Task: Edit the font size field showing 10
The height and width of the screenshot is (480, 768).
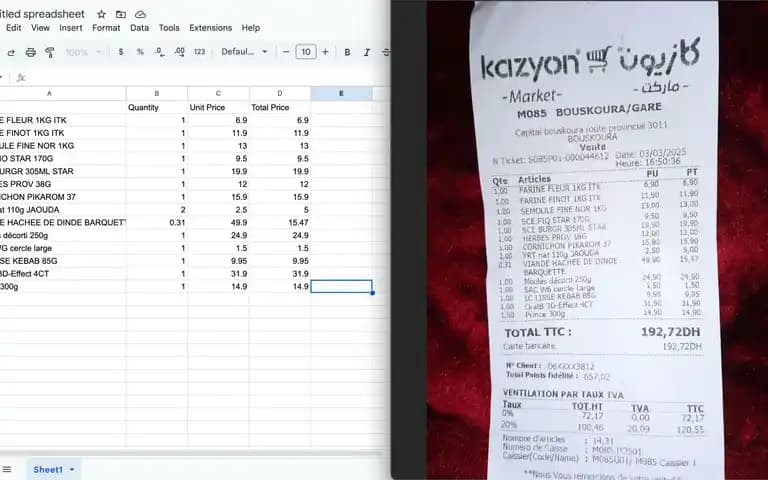Action: [306, 52]
